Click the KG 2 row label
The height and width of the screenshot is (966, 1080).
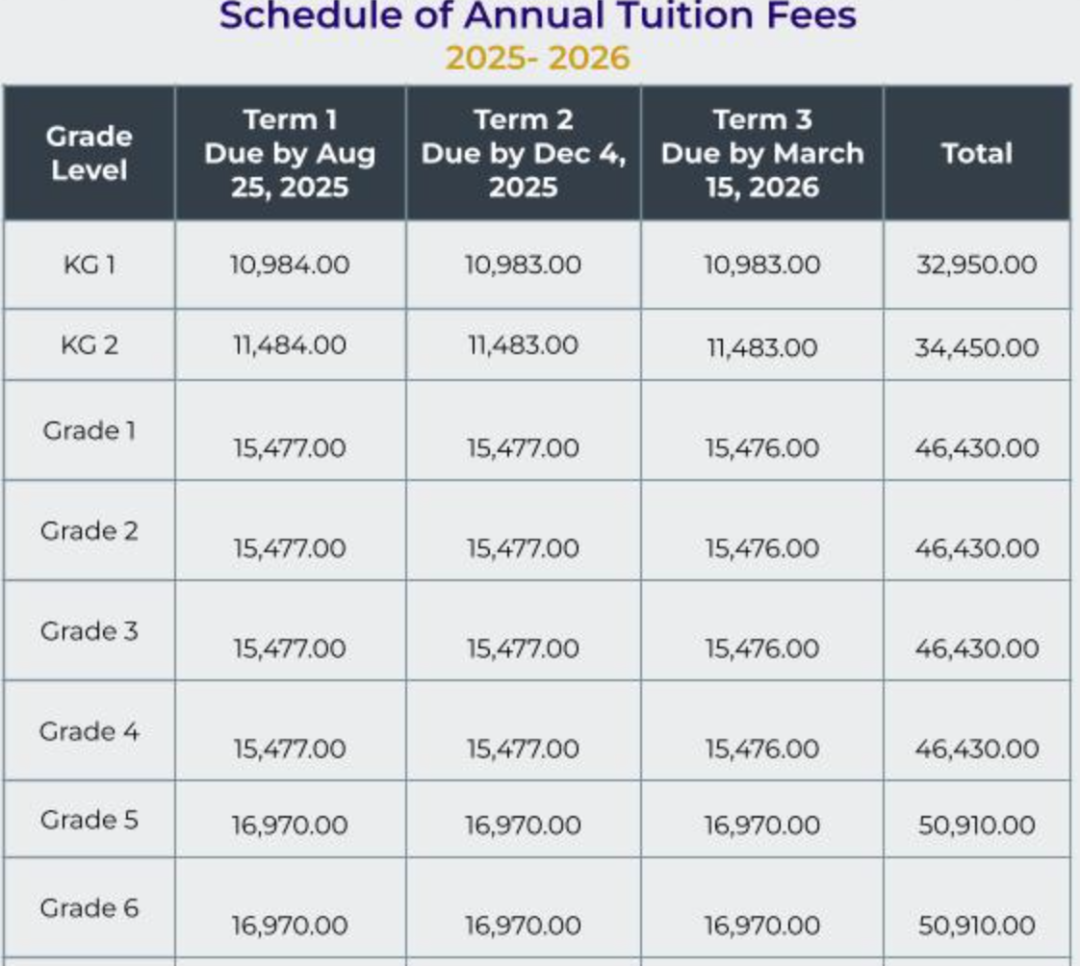tap(89, 345)
